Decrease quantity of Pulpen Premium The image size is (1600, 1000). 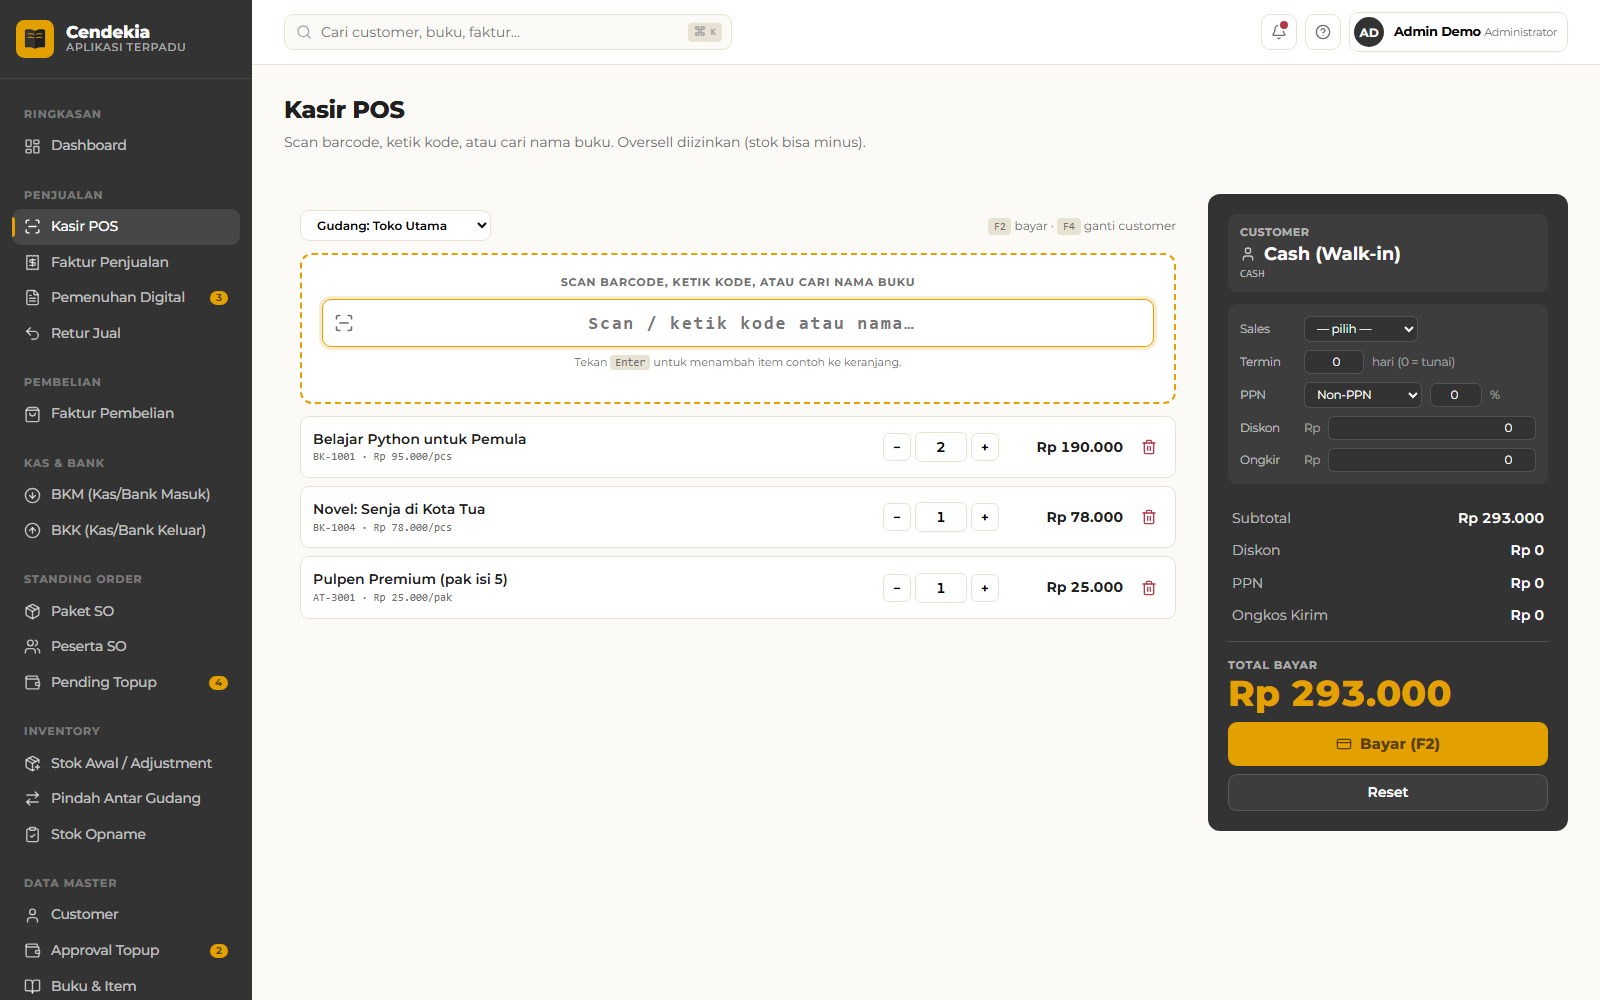(x=897, y=588)
